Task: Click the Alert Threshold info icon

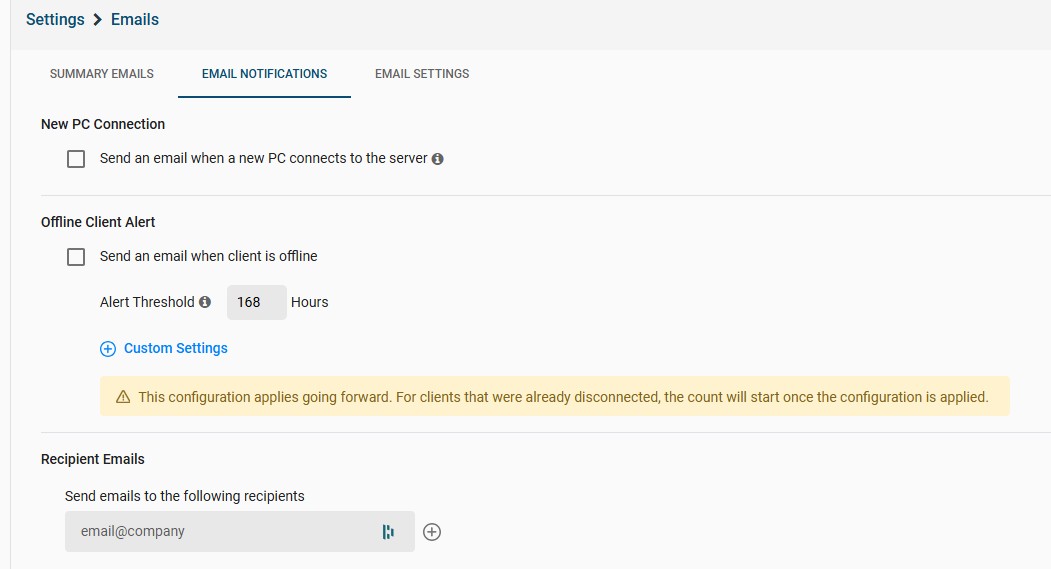Action: (205, 302)
